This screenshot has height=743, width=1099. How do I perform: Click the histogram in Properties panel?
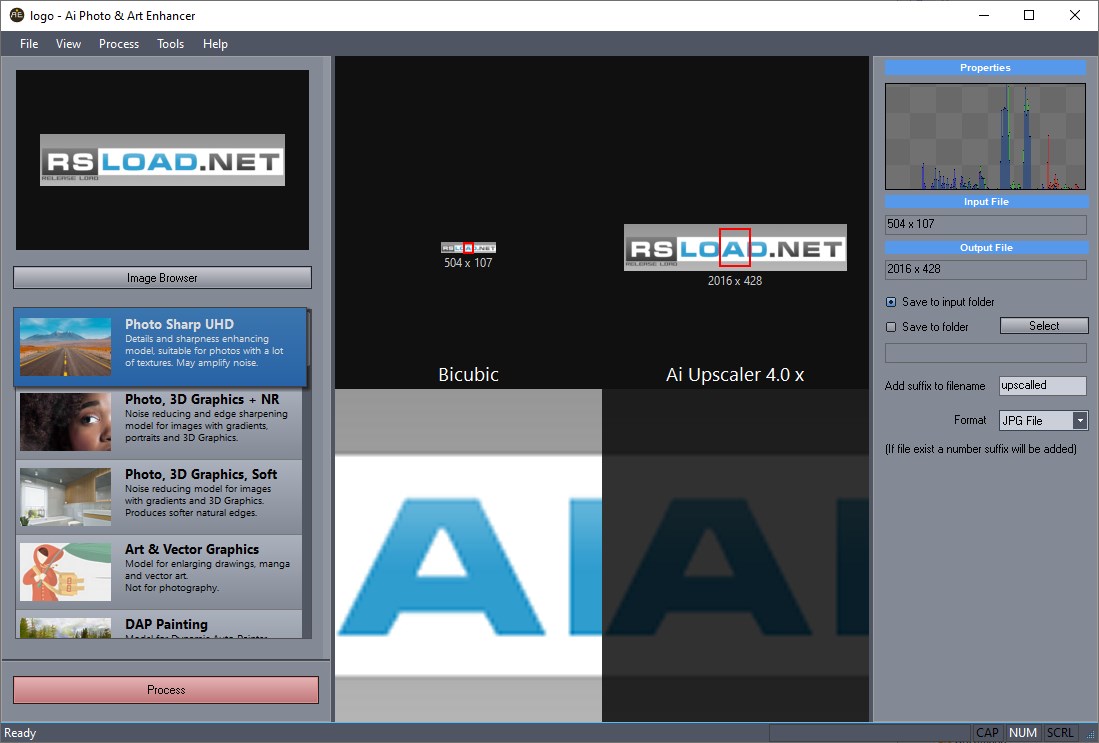pos(985,137)
